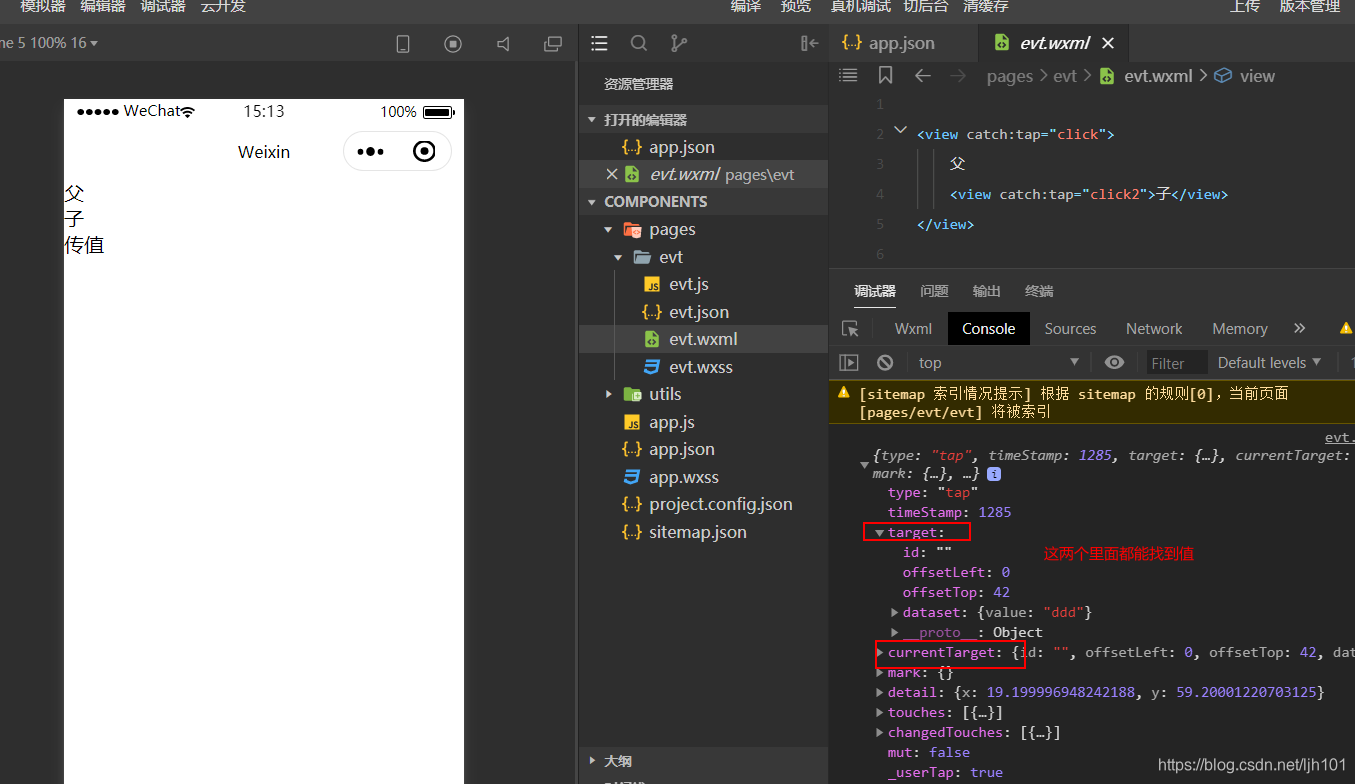This screenshot has width=1355, height=784.
Task: Open the Wxml devtools tab
Action: pyautogui.click(x=913, y=328)
